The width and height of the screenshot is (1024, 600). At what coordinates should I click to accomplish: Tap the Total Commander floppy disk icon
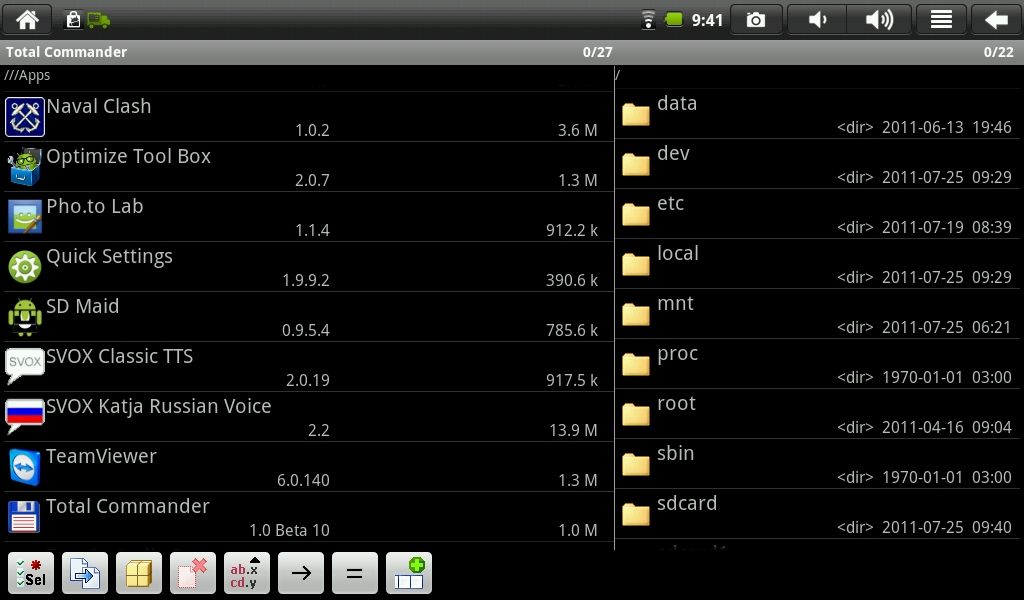[25, 516]
